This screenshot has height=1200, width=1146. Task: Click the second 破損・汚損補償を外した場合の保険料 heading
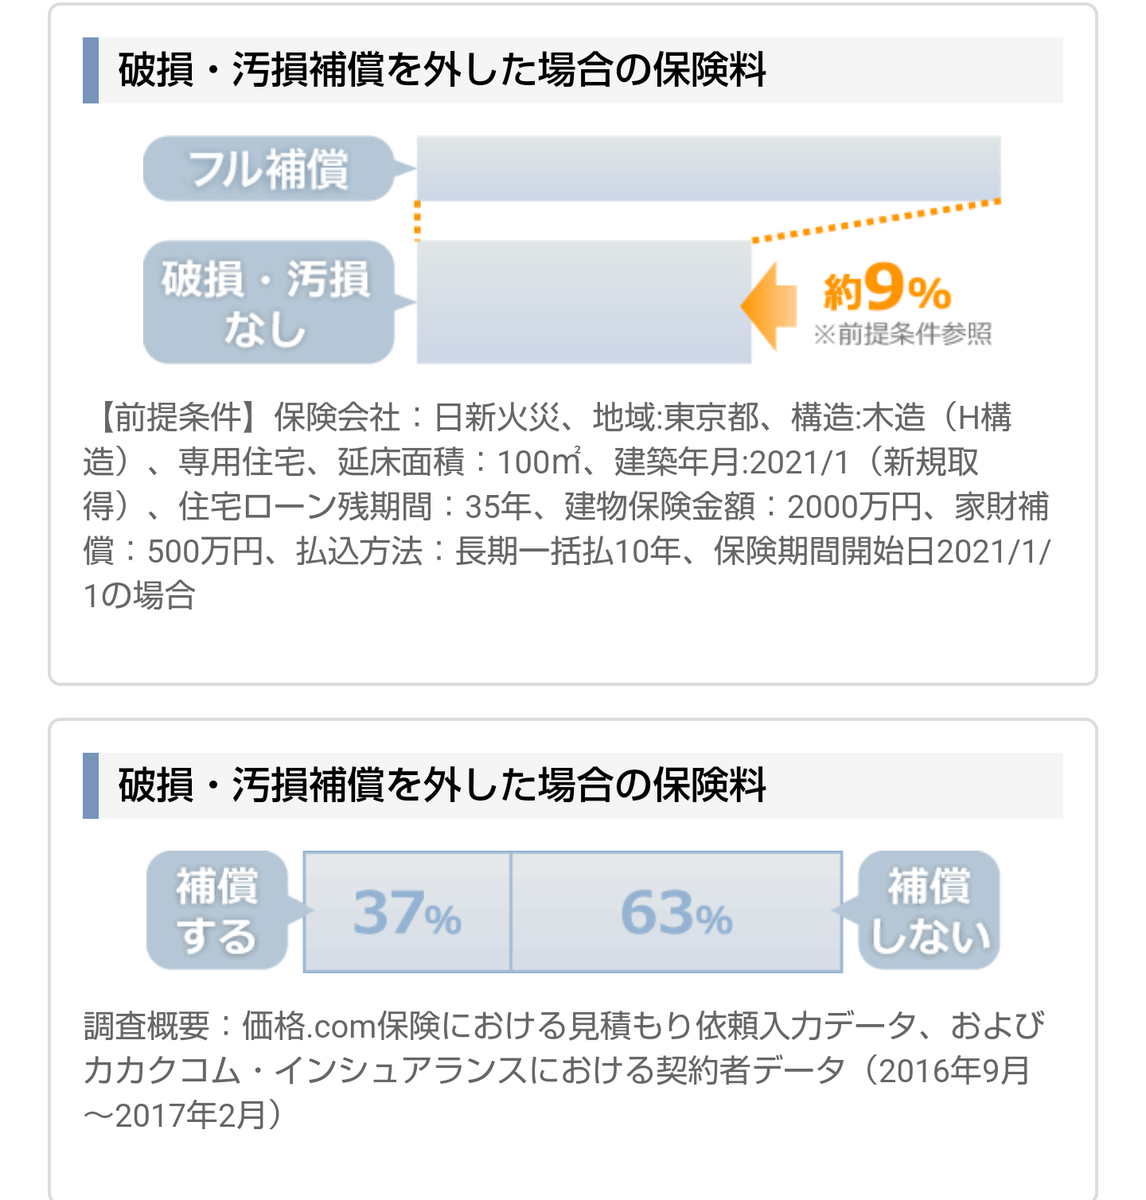tap(442, 786)
